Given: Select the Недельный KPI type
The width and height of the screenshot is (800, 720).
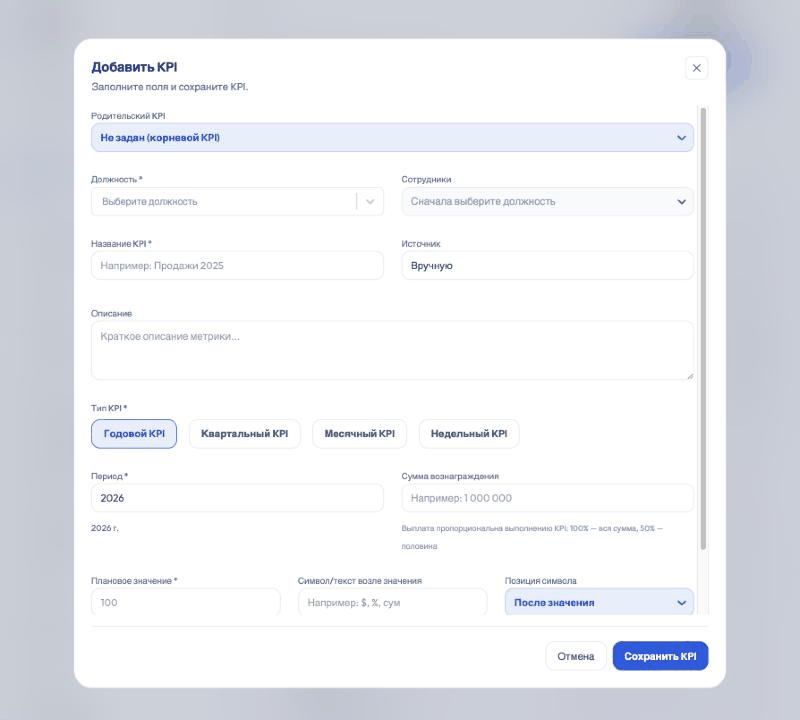Looking at the screenshot, I should coord(469,434).
